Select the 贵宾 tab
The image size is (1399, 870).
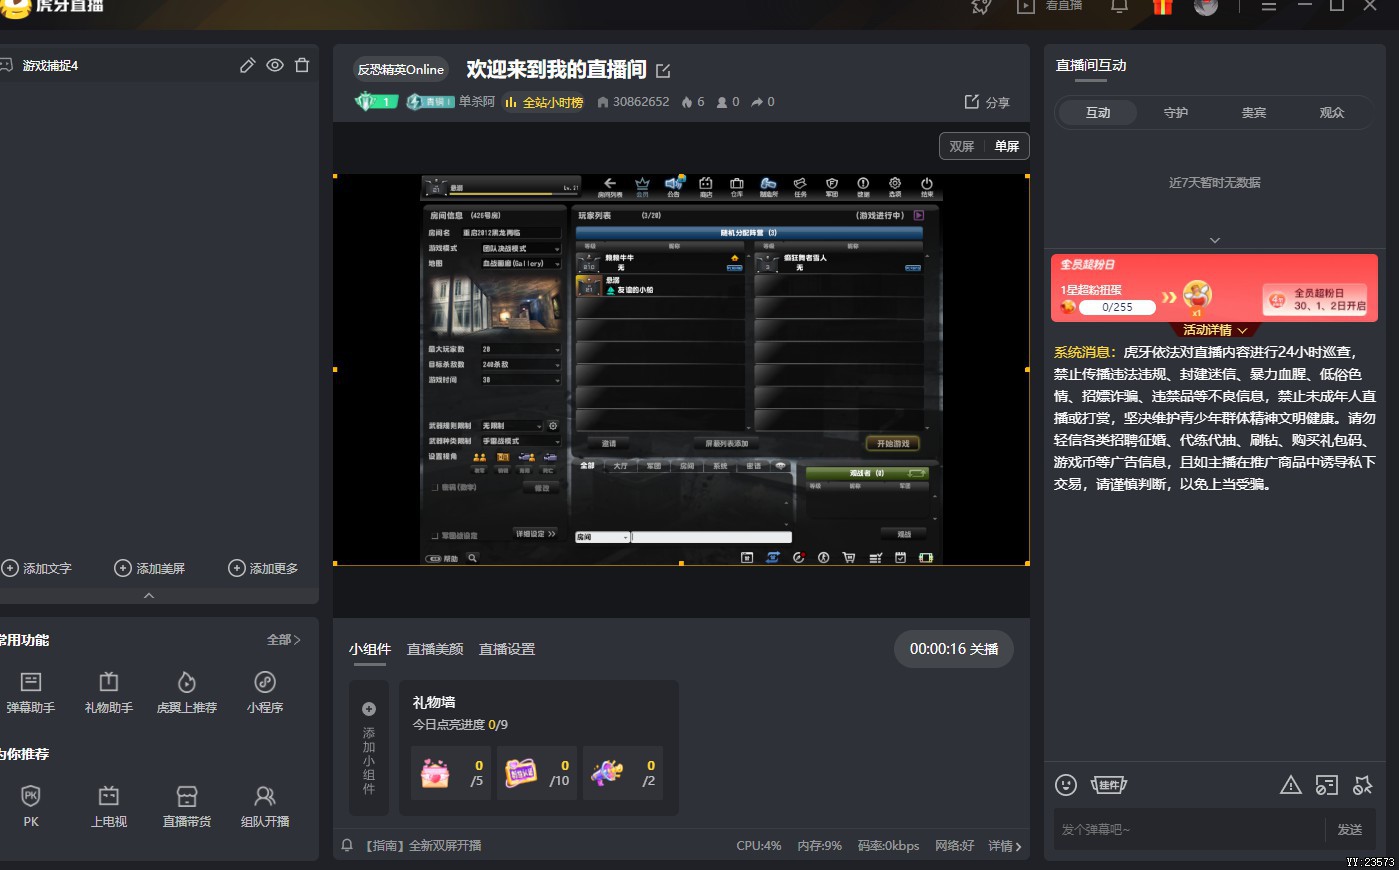point(1254,112)
